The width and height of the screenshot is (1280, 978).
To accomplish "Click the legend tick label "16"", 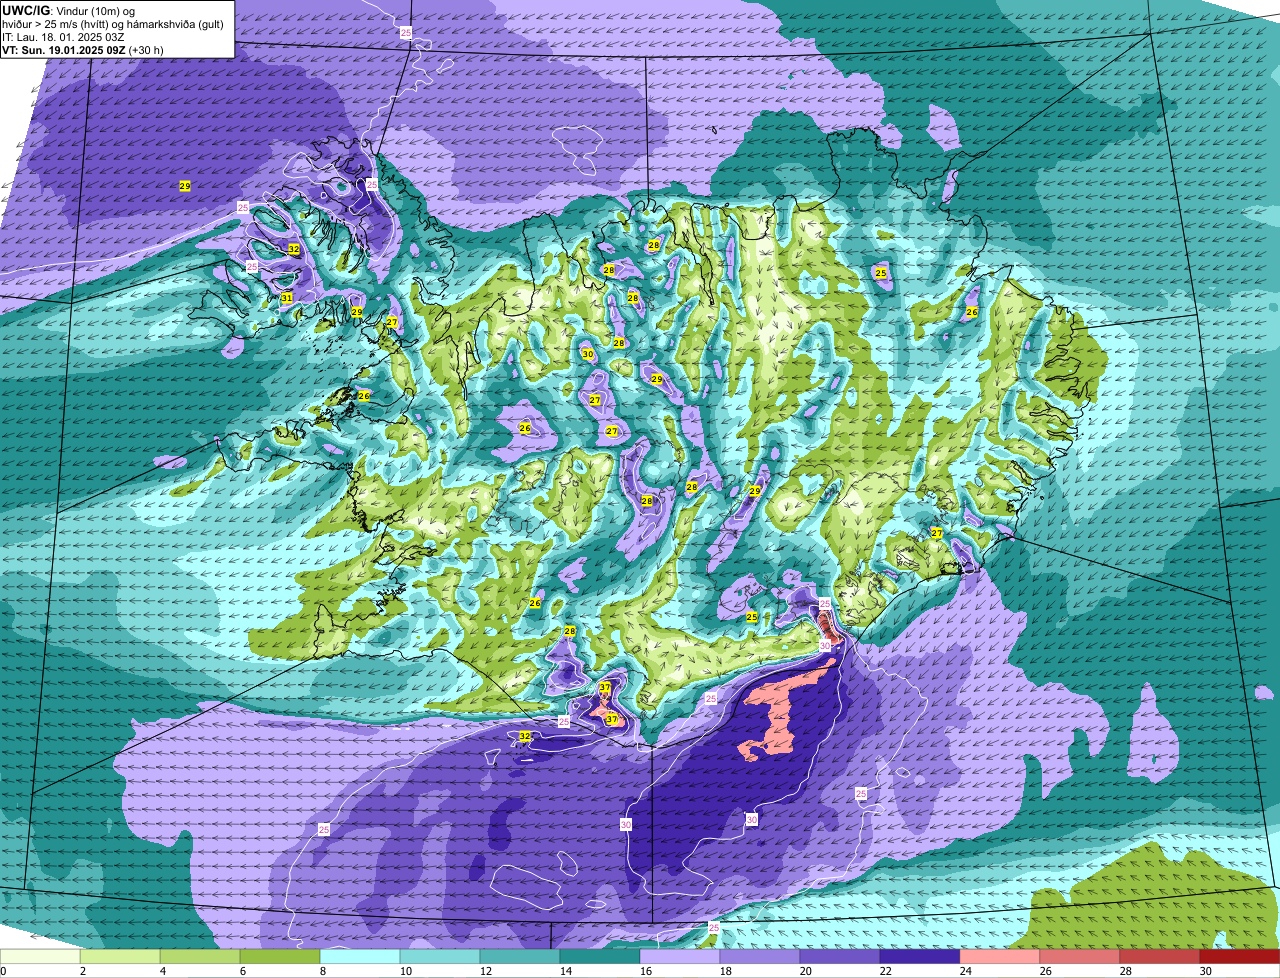I will [x=645, y=971].
